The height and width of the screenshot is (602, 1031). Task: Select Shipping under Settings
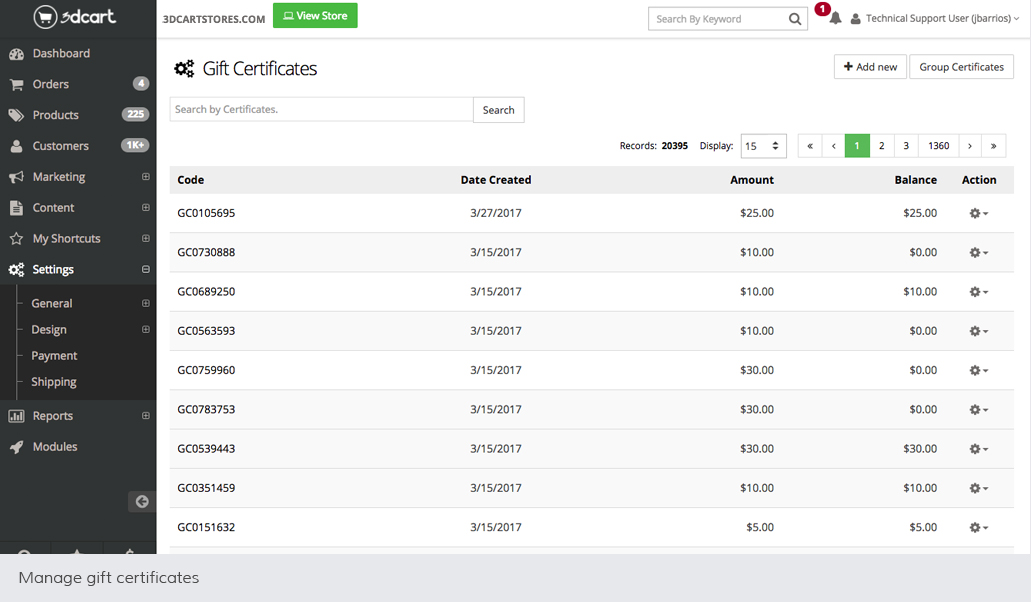click(54, 382)
